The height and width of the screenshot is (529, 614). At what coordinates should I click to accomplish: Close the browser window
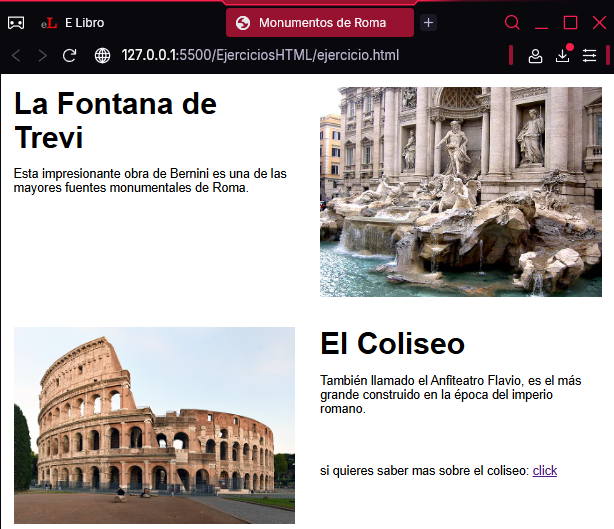pos(600,23)
